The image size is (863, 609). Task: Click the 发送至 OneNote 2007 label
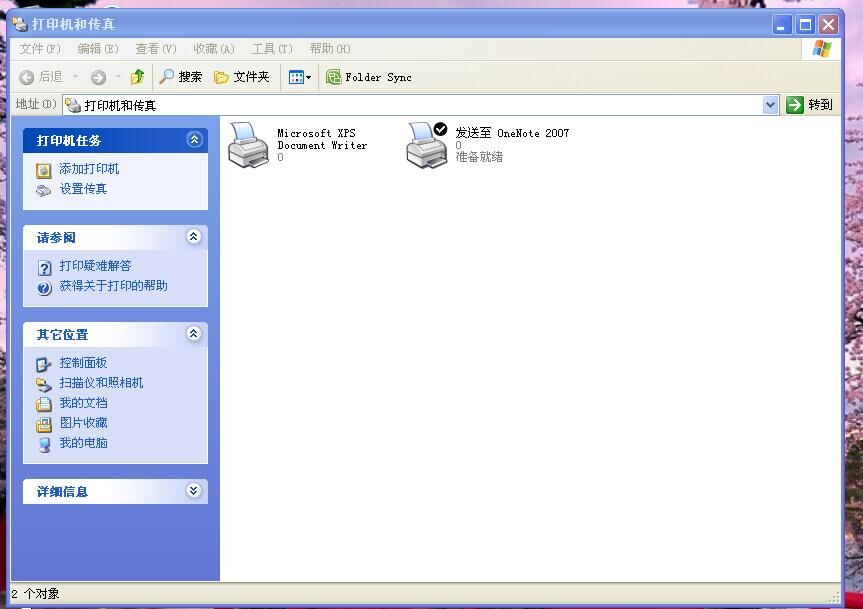[x=512, y=133]
